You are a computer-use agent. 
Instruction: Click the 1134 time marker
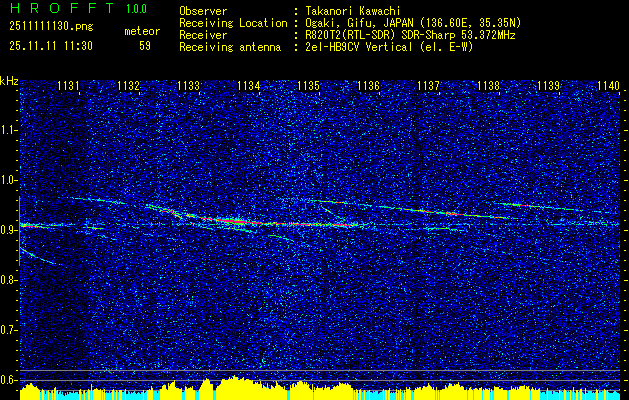249,85
